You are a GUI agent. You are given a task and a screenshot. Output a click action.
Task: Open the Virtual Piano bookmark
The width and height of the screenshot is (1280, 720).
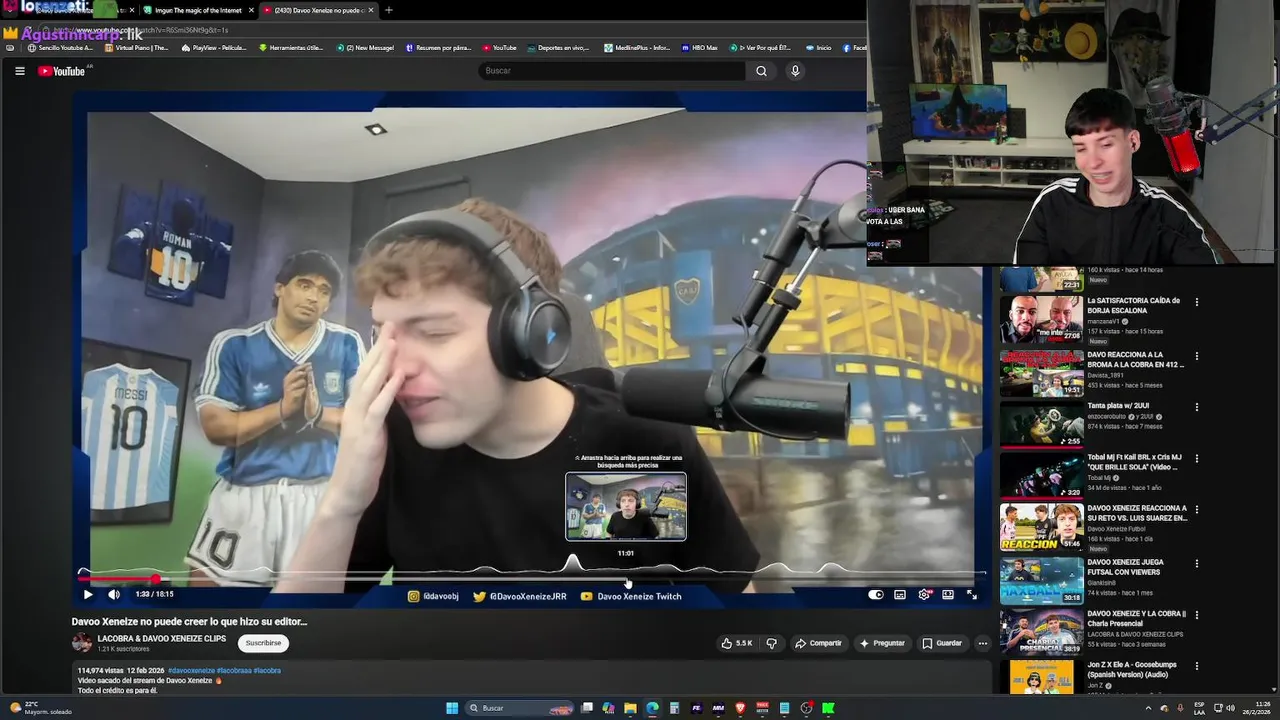[x=137, y=47]
